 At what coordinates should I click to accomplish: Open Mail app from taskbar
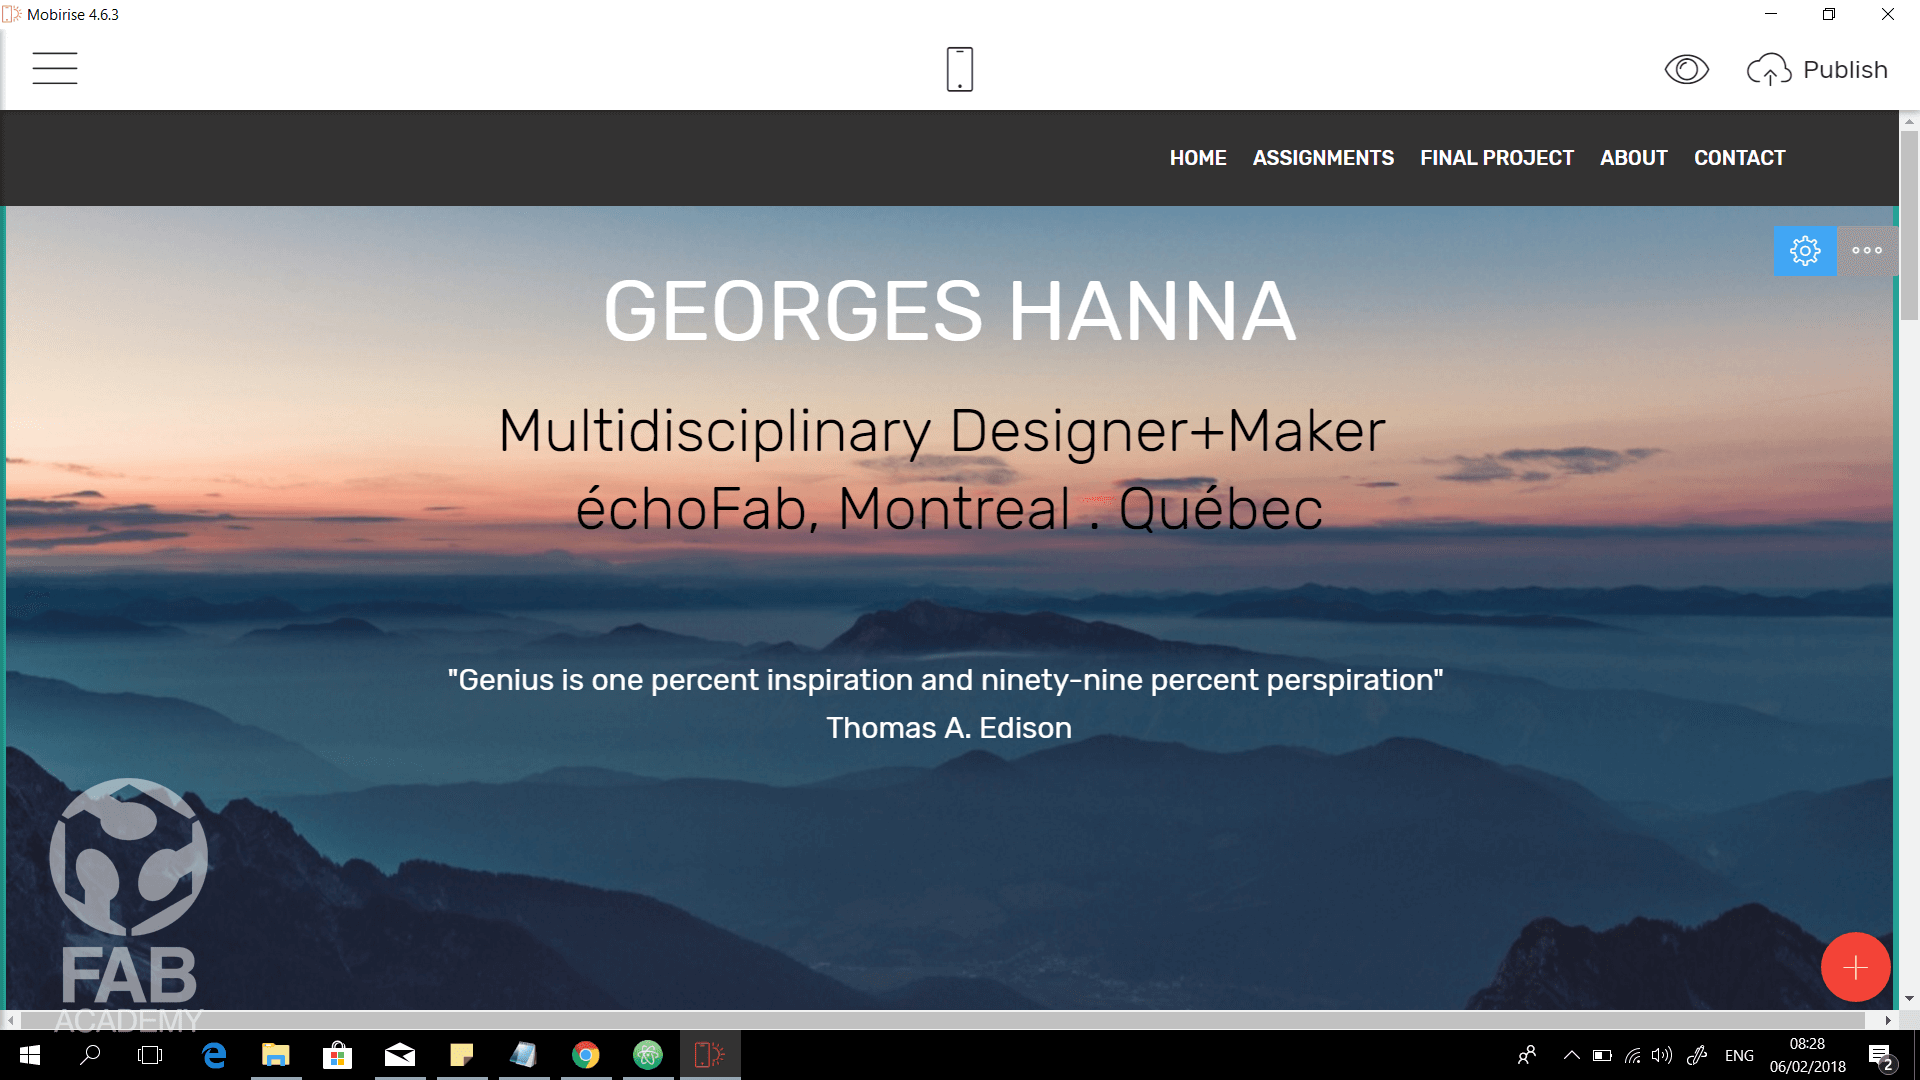(400, 1055)
